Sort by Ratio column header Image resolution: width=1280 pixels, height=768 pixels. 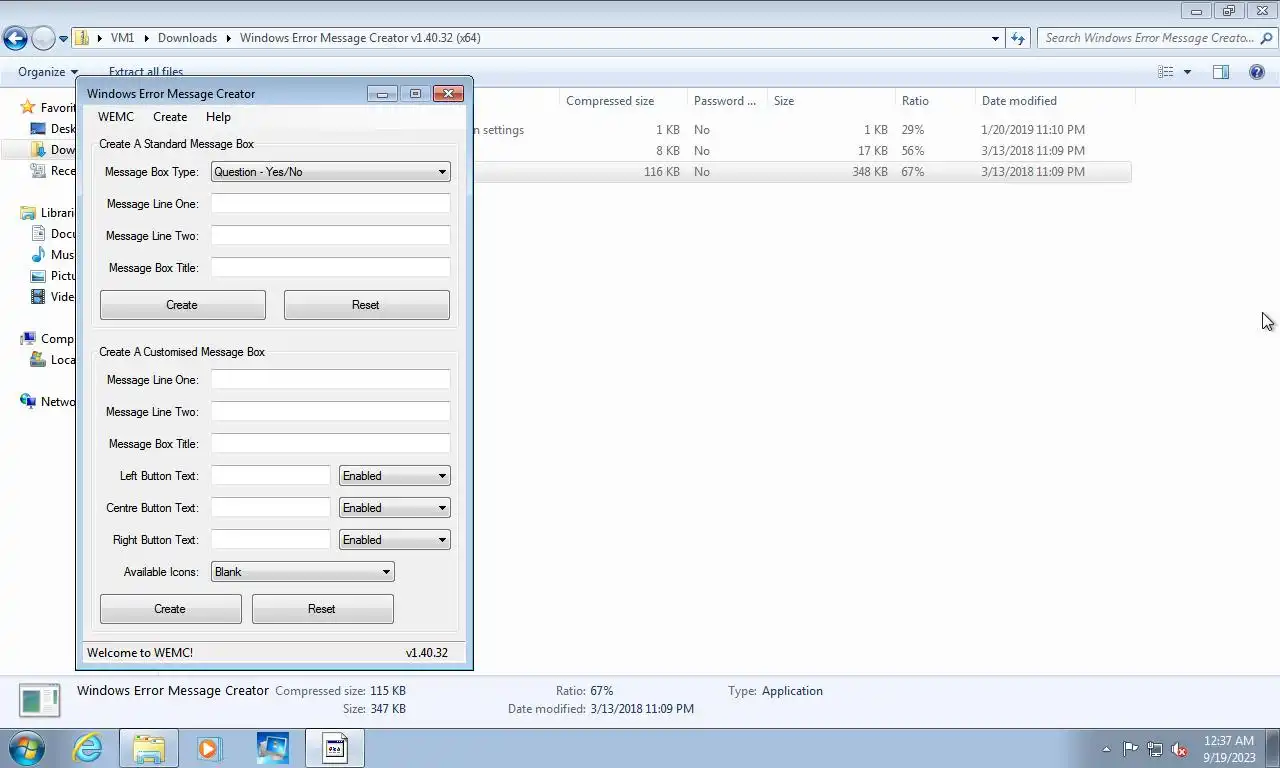pyautogui.click(x=935, y=101)
